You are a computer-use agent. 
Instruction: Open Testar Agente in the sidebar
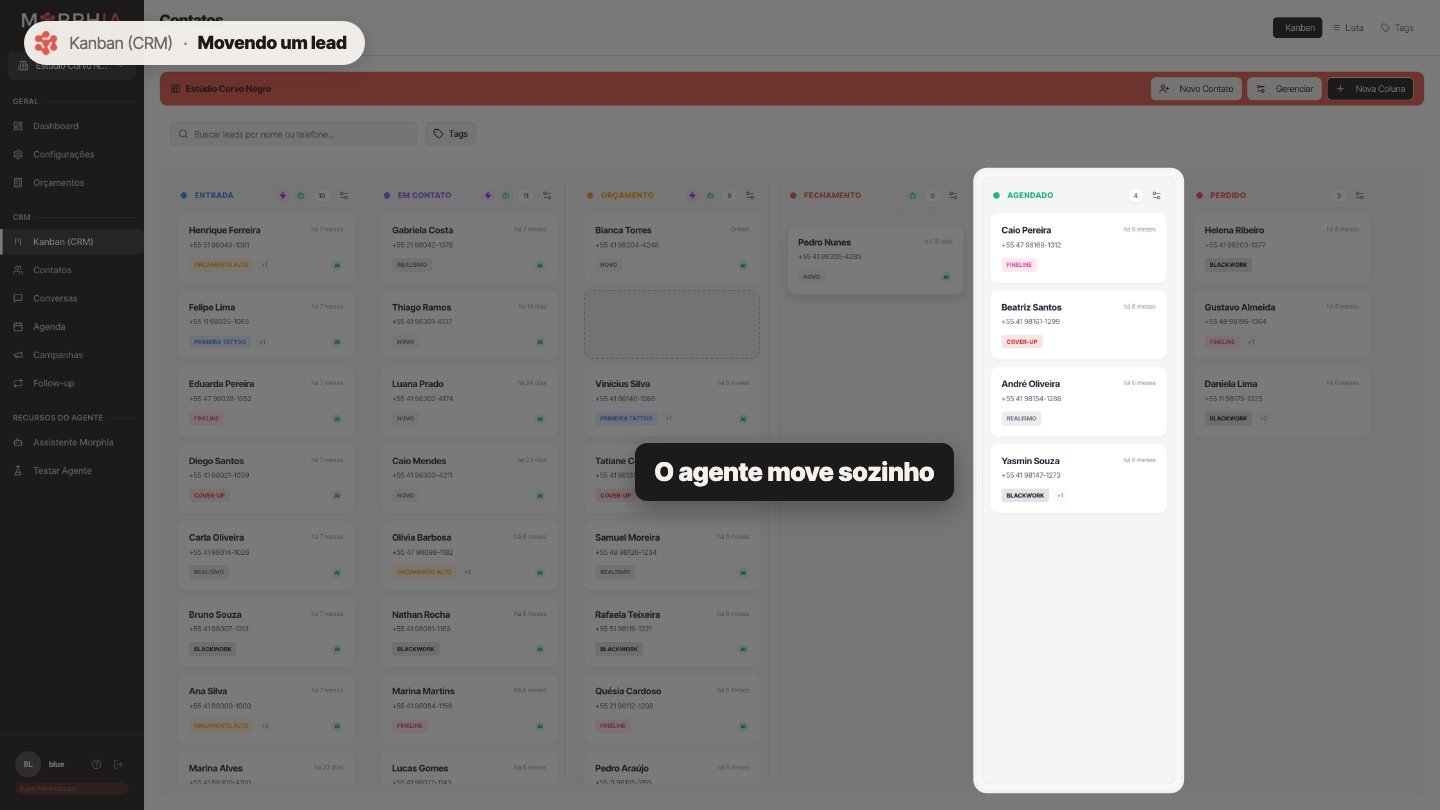(x=72, y=471)
